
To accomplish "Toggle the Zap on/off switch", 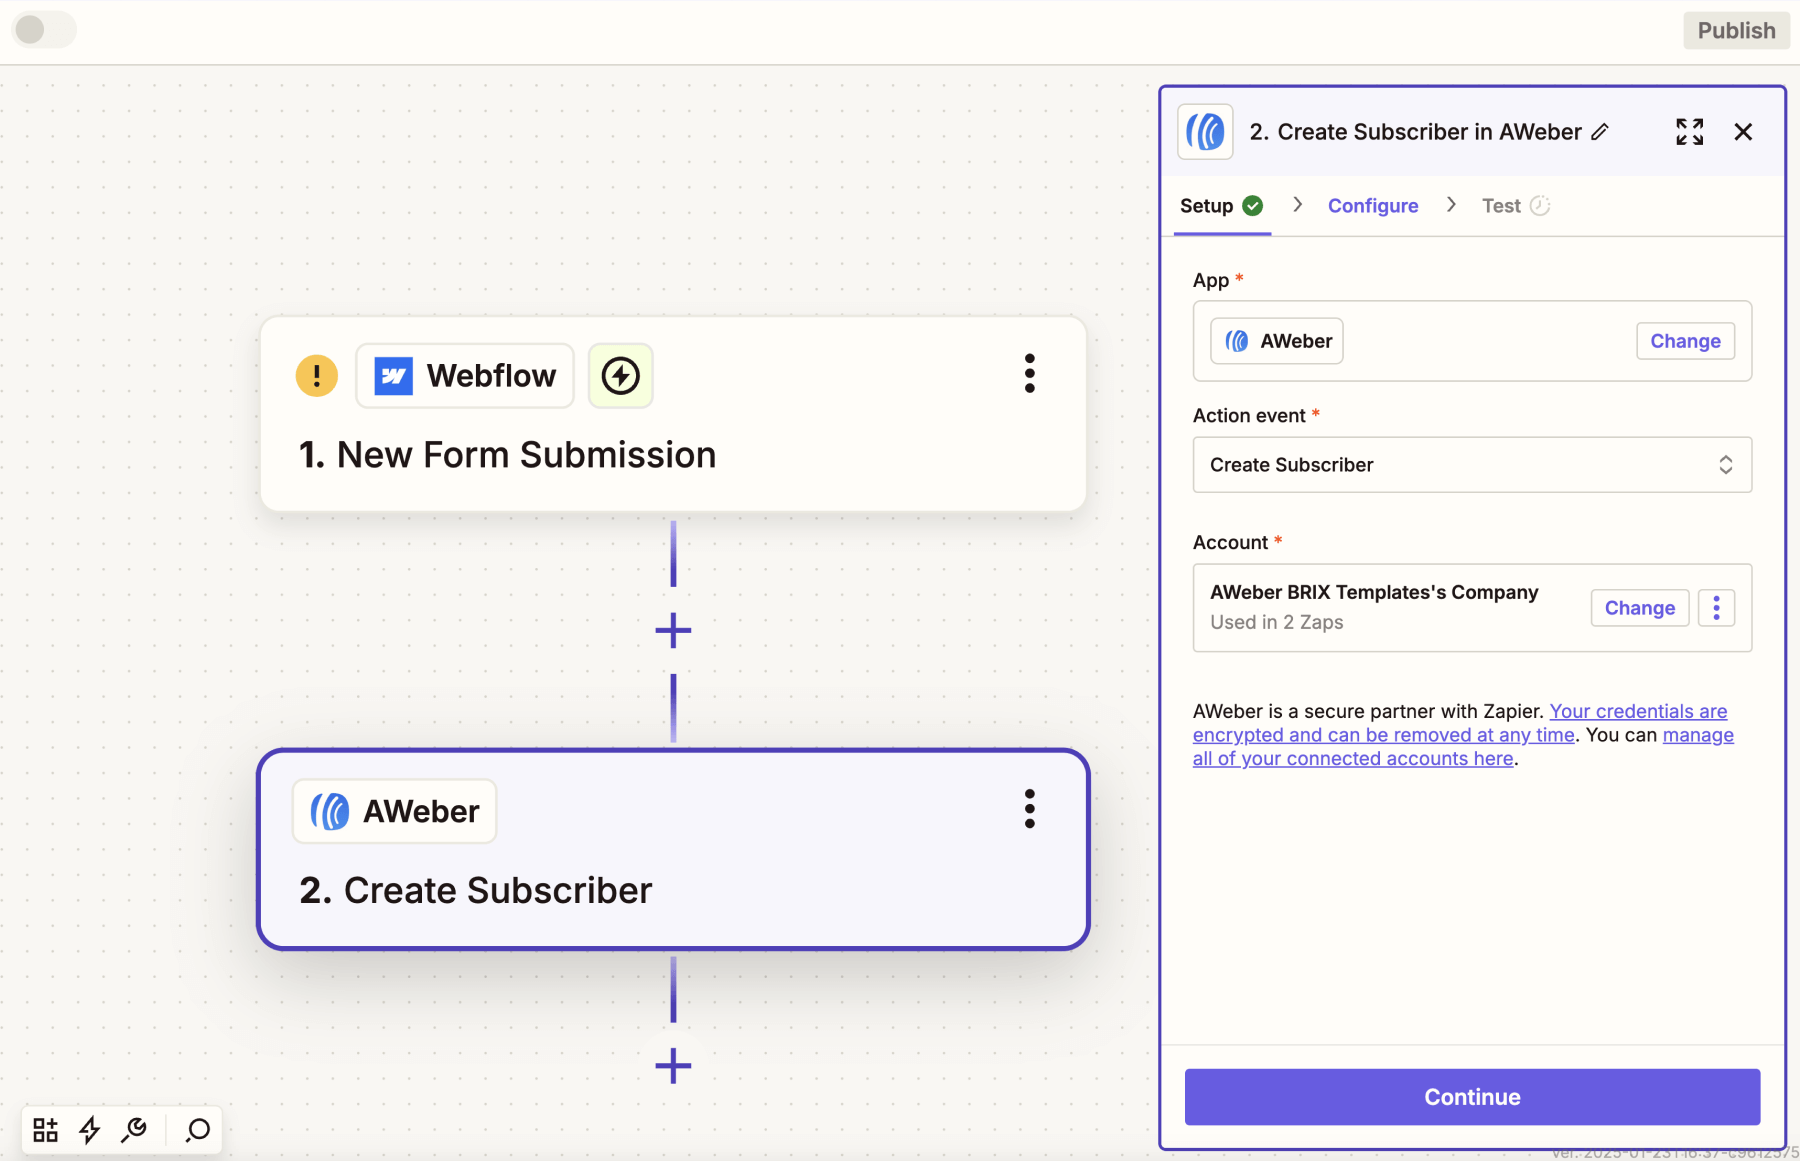I will tap(43, 30).
